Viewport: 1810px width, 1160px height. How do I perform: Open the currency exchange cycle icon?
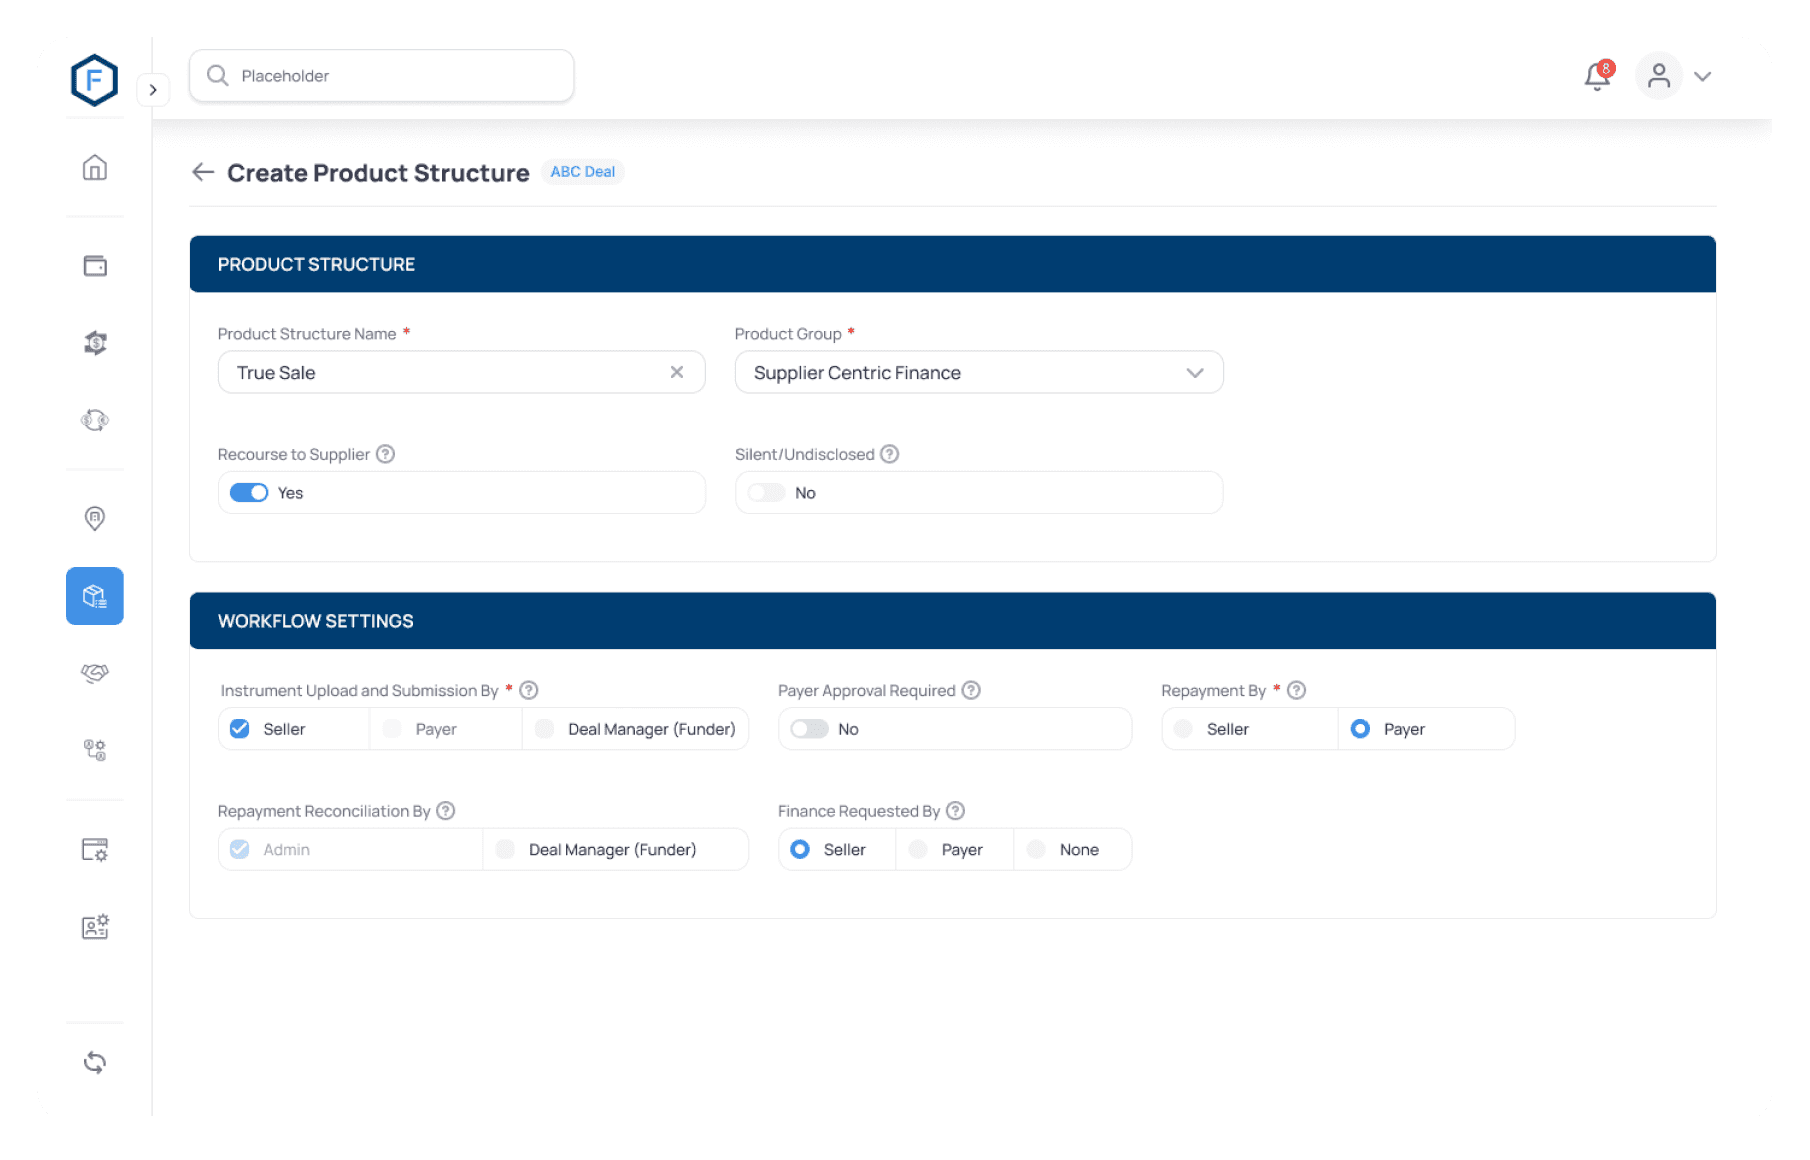point(95,420)
